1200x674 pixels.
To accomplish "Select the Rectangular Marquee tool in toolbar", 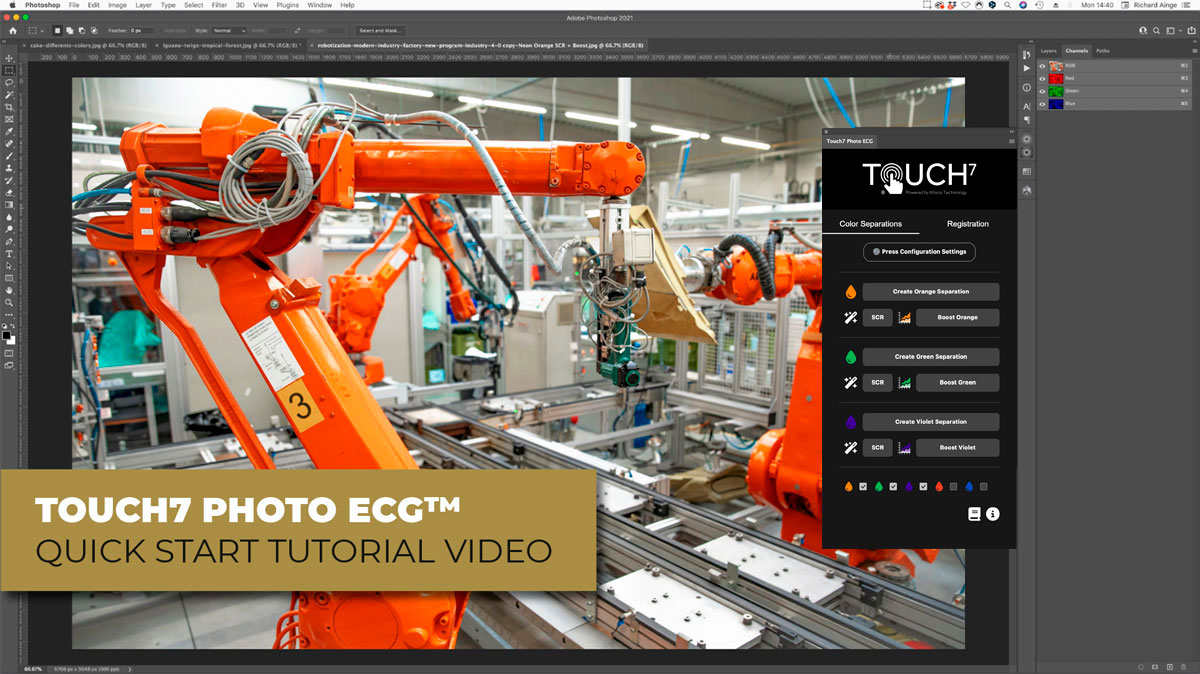I will tap(9, 70).
